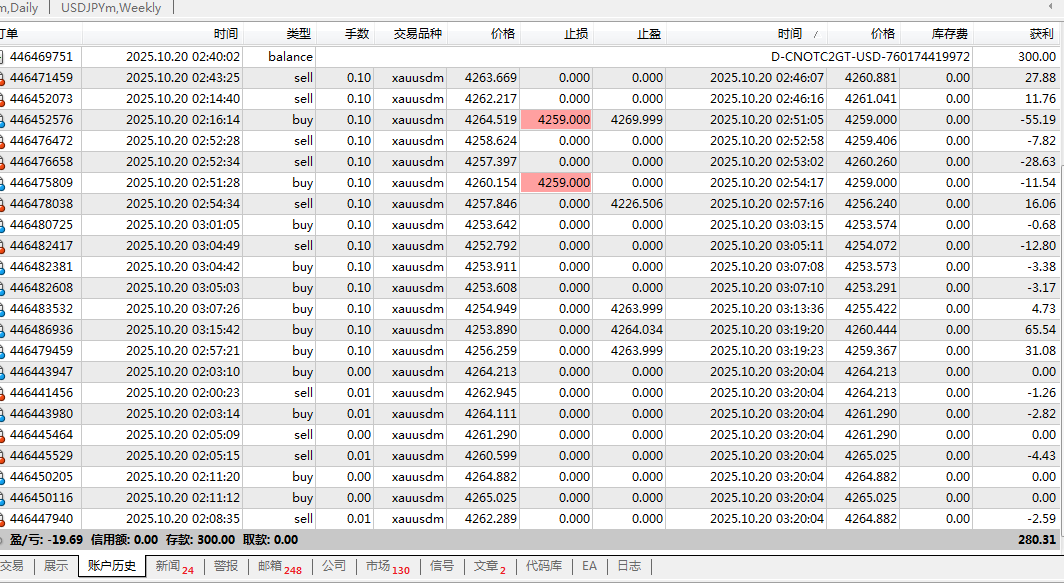
Task: Open the 邮箱 tab with 248 messages
Action: click(x=279, y=566)
